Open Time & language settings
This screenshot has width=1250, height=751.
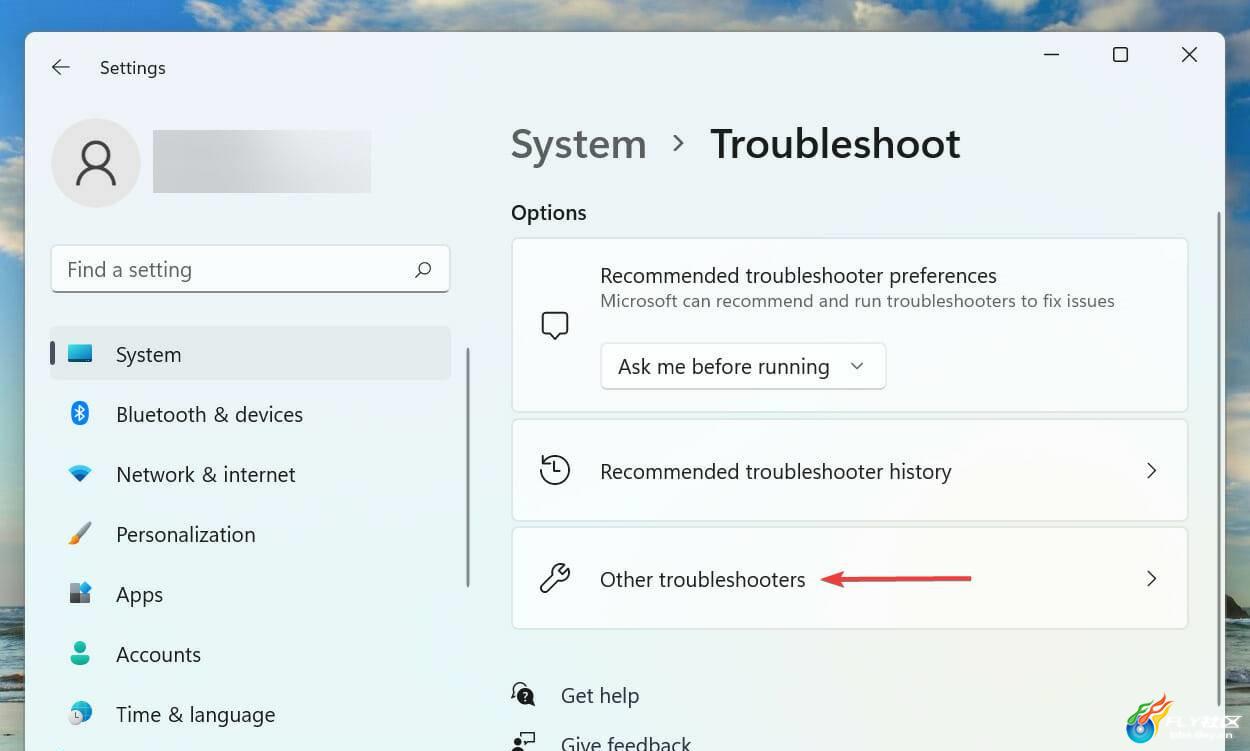click(x=250, y=714)
